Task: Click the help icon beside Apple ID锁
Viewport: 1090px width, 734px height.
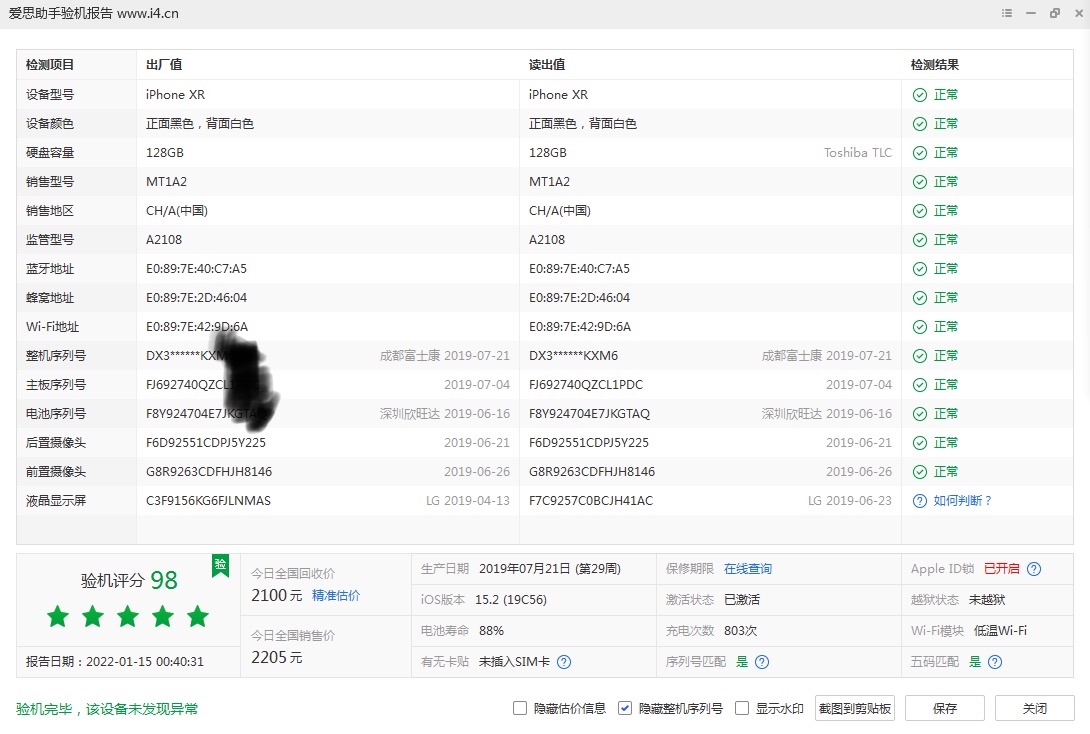Action: [x=1034, y=569]
